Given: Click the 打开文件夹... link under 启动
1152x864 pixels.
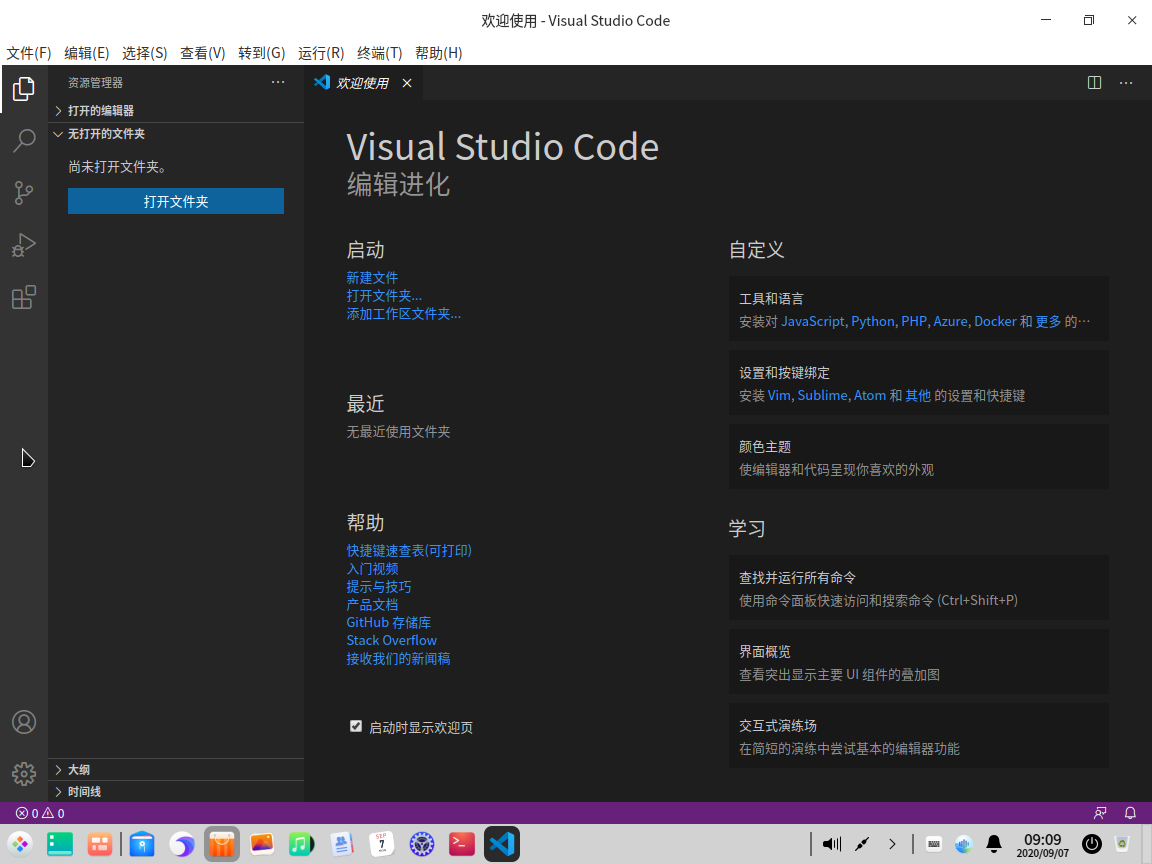Looking at the screenshot, I should [x=384, y=295].
